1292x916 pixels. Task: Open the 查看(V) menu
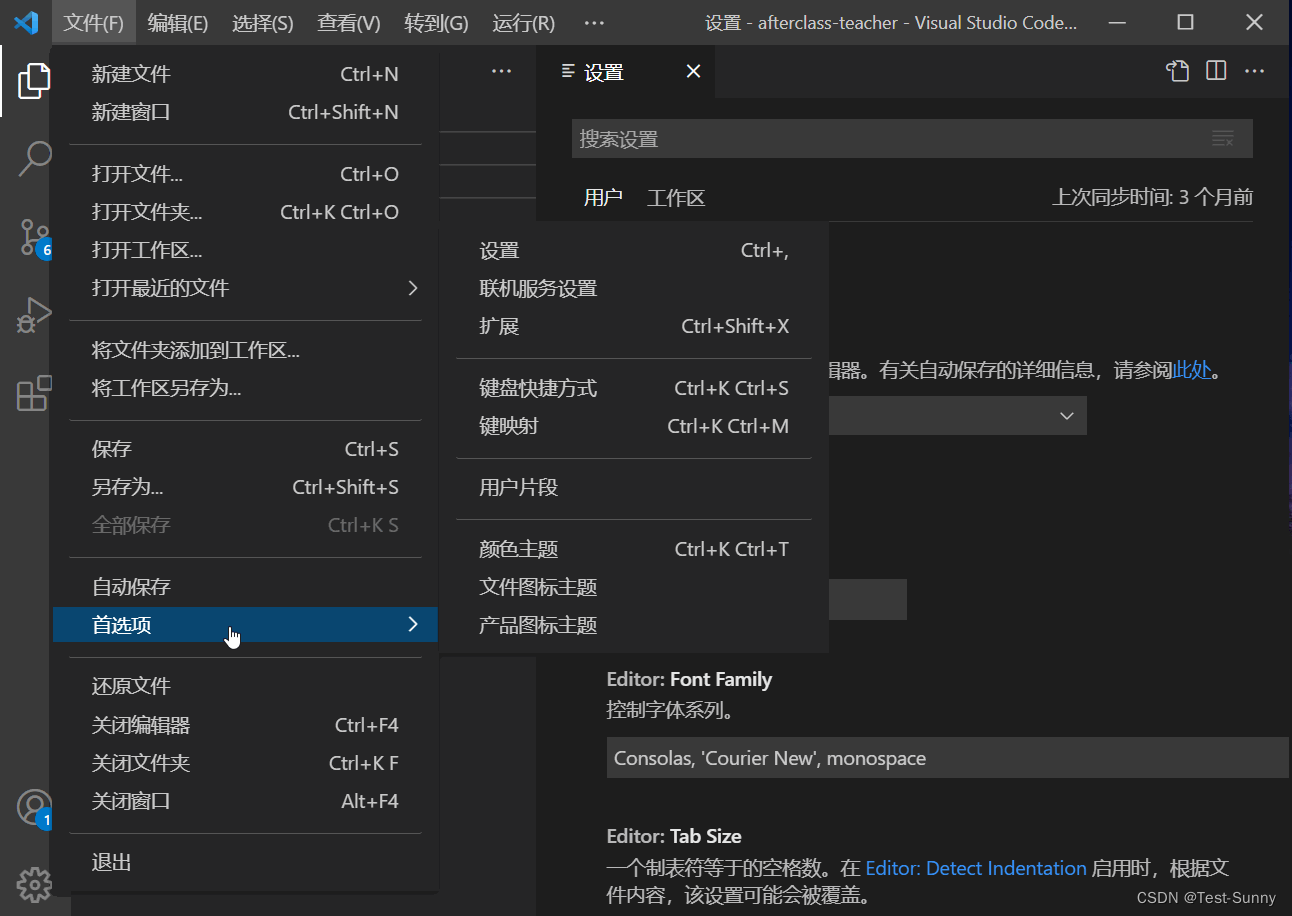tap(349, 22)
